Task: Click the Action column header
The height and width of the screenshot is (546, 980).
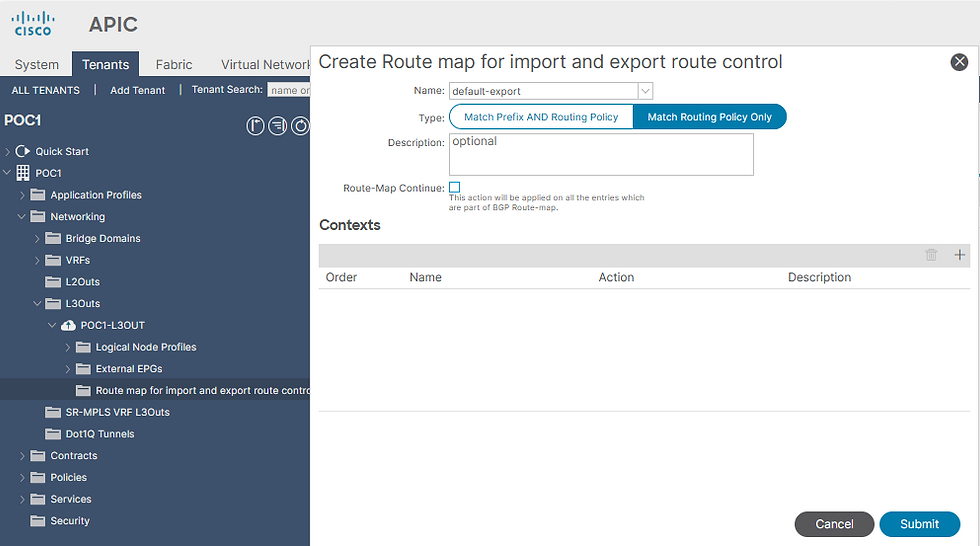Action: (x=616, y=277)
